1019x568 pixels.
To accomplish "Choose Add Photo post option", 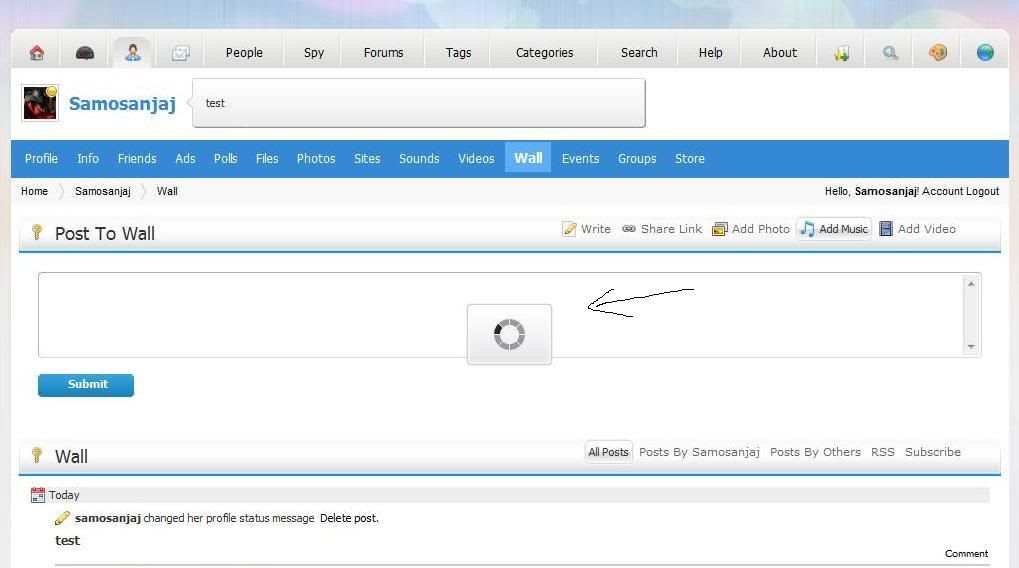I will pyautogui.click(x=751, y=229).
